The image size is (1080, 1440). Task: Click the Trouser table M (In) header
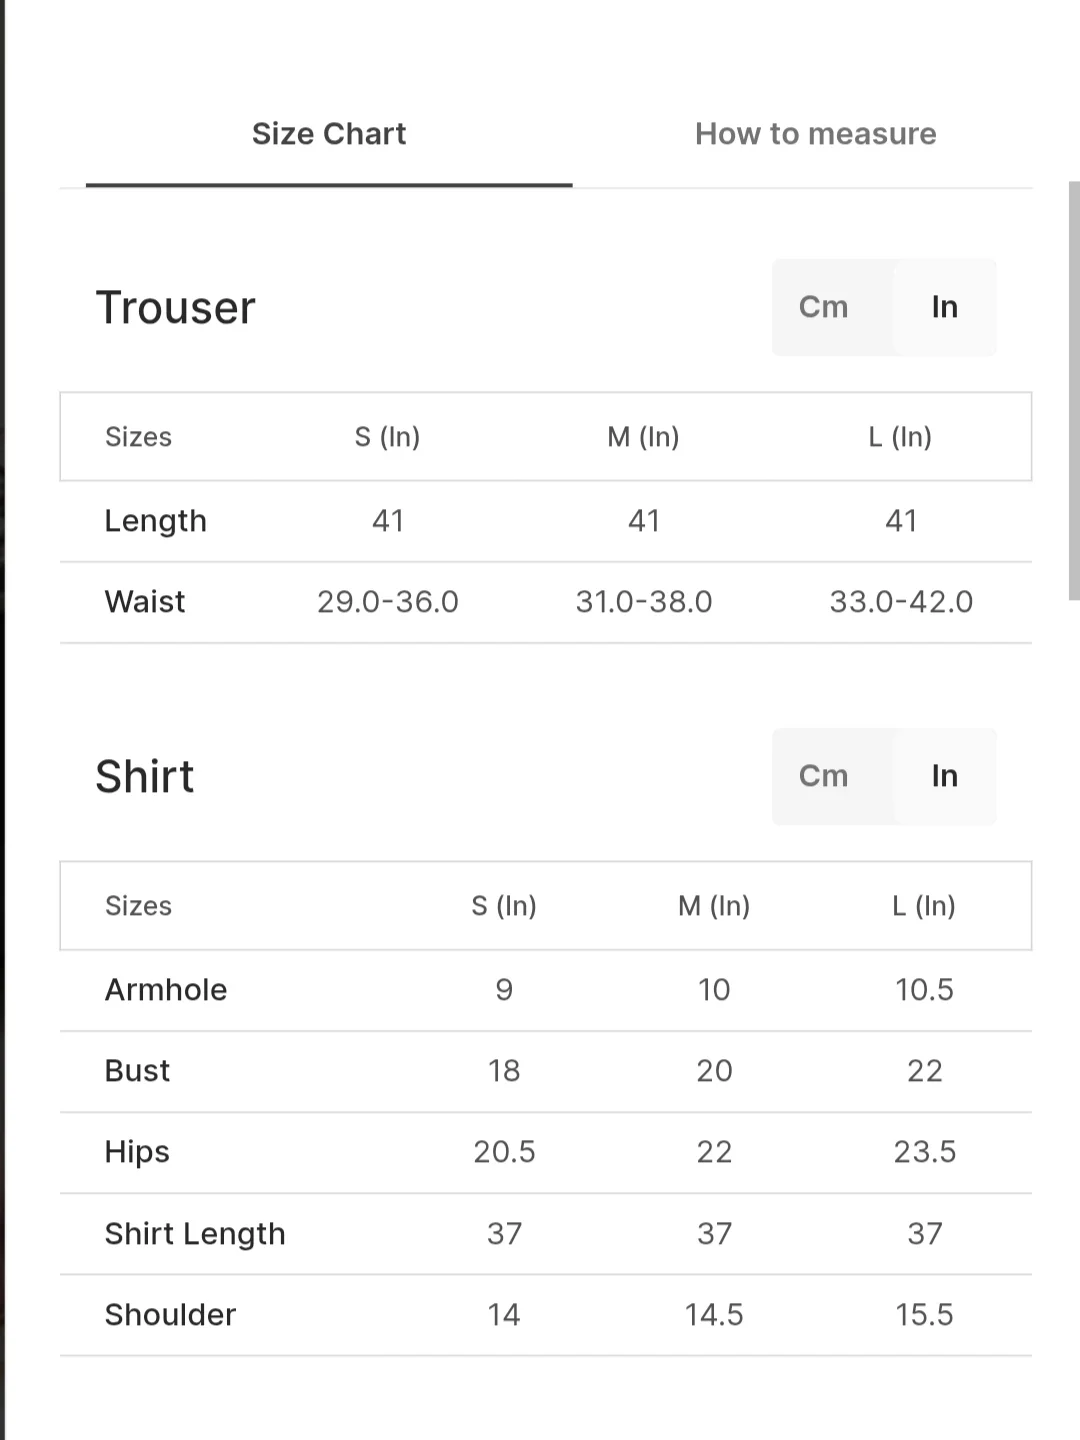click(643, 437)
